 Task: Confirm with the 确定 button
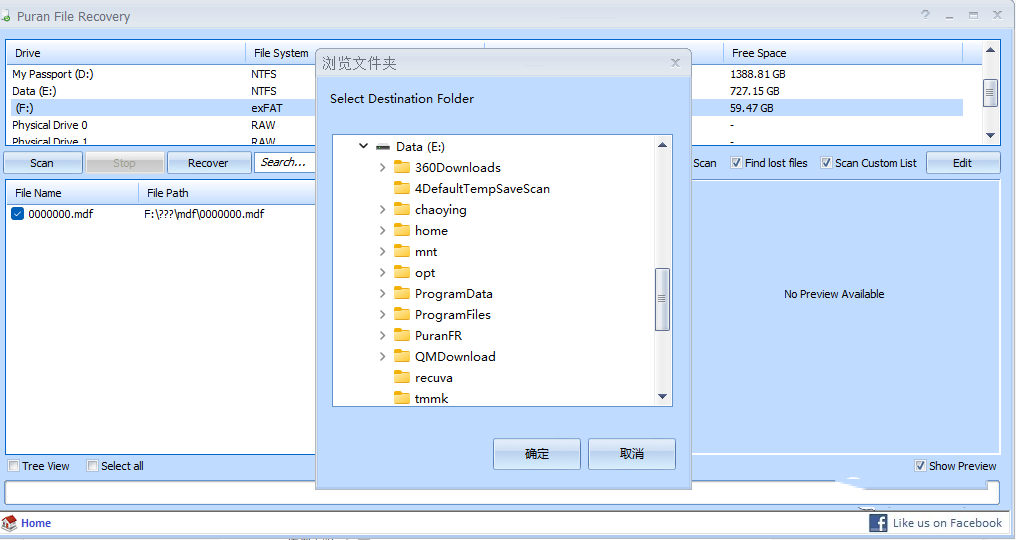tap(537, 454)
